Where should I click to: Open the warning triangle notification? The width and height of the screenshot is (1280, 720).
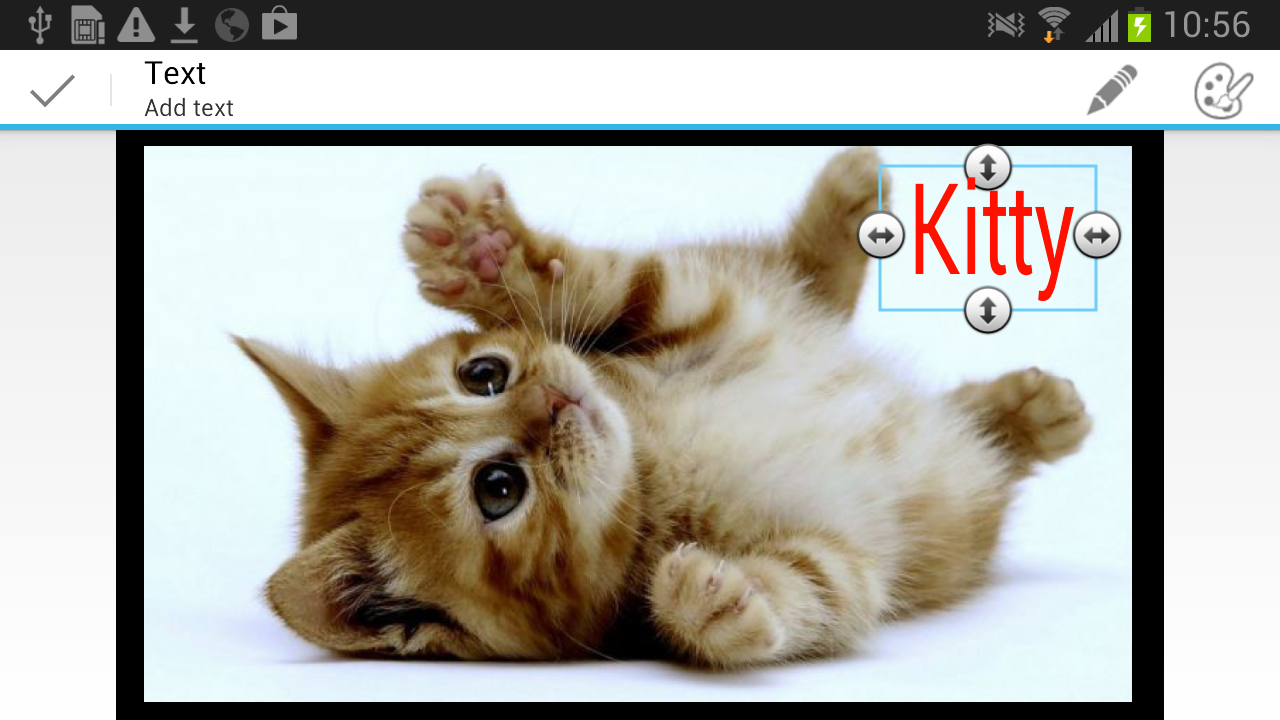pos(136,25)
